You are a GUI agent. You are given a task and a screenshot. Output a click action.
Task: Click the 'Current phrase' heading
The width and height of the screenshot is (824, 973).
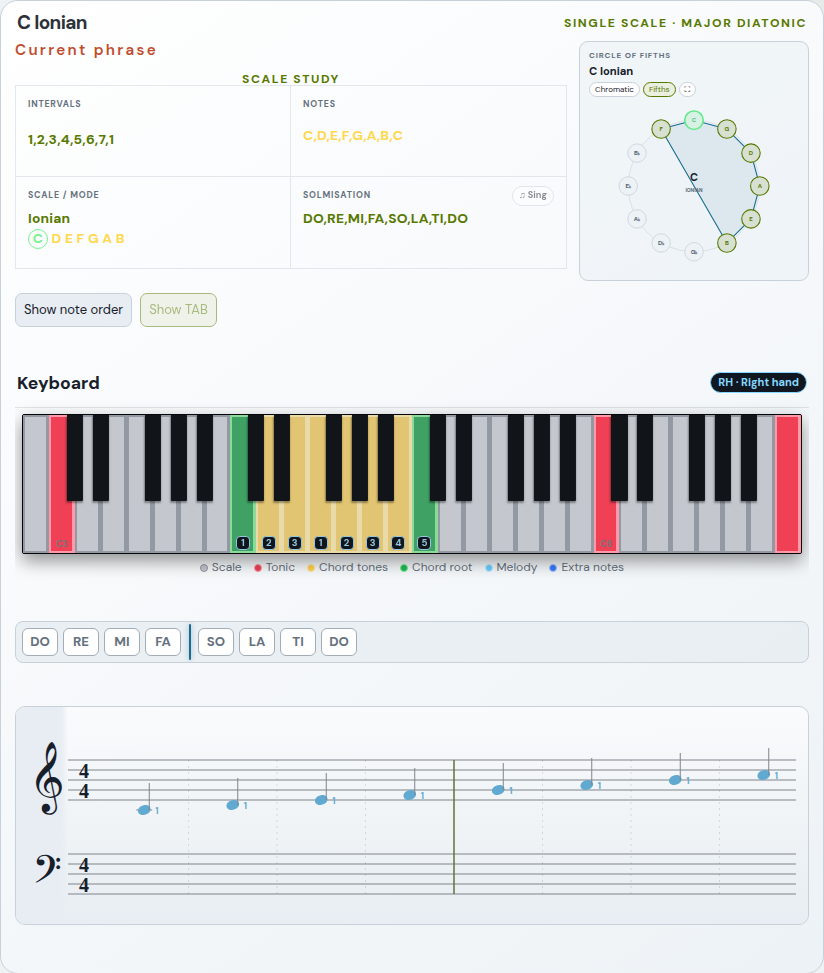[86, 50]
